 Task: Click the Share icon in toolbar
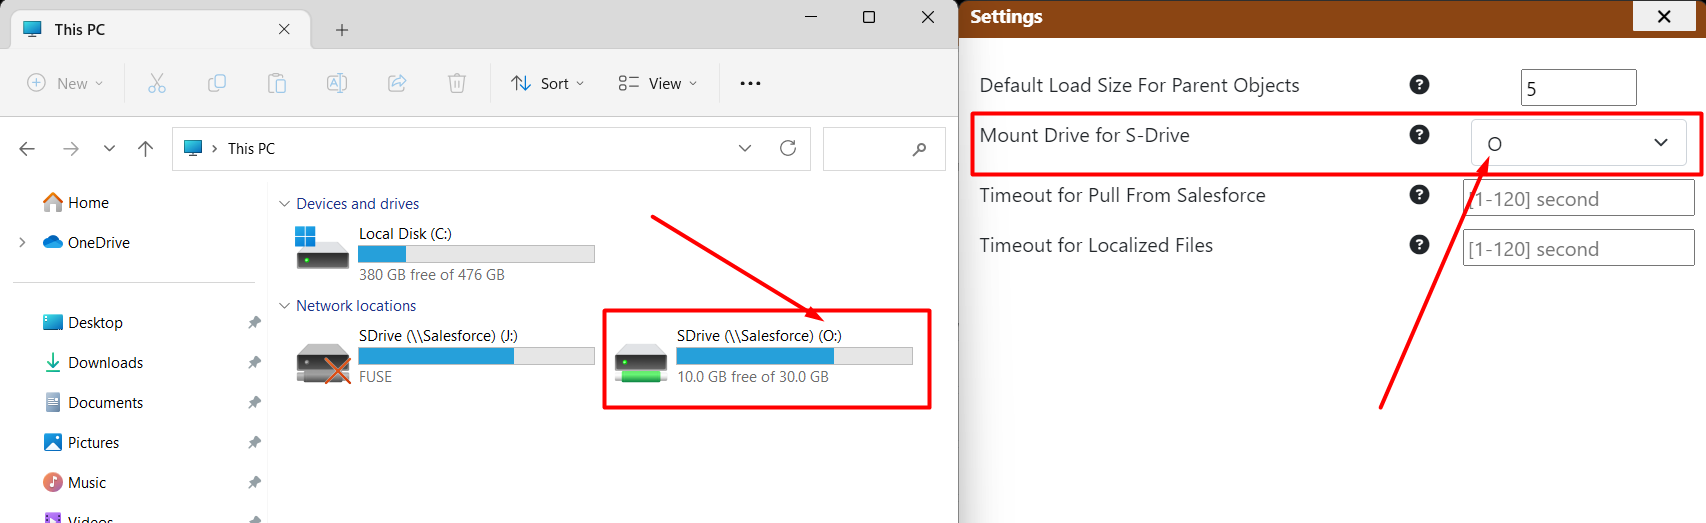pos(397,83)
